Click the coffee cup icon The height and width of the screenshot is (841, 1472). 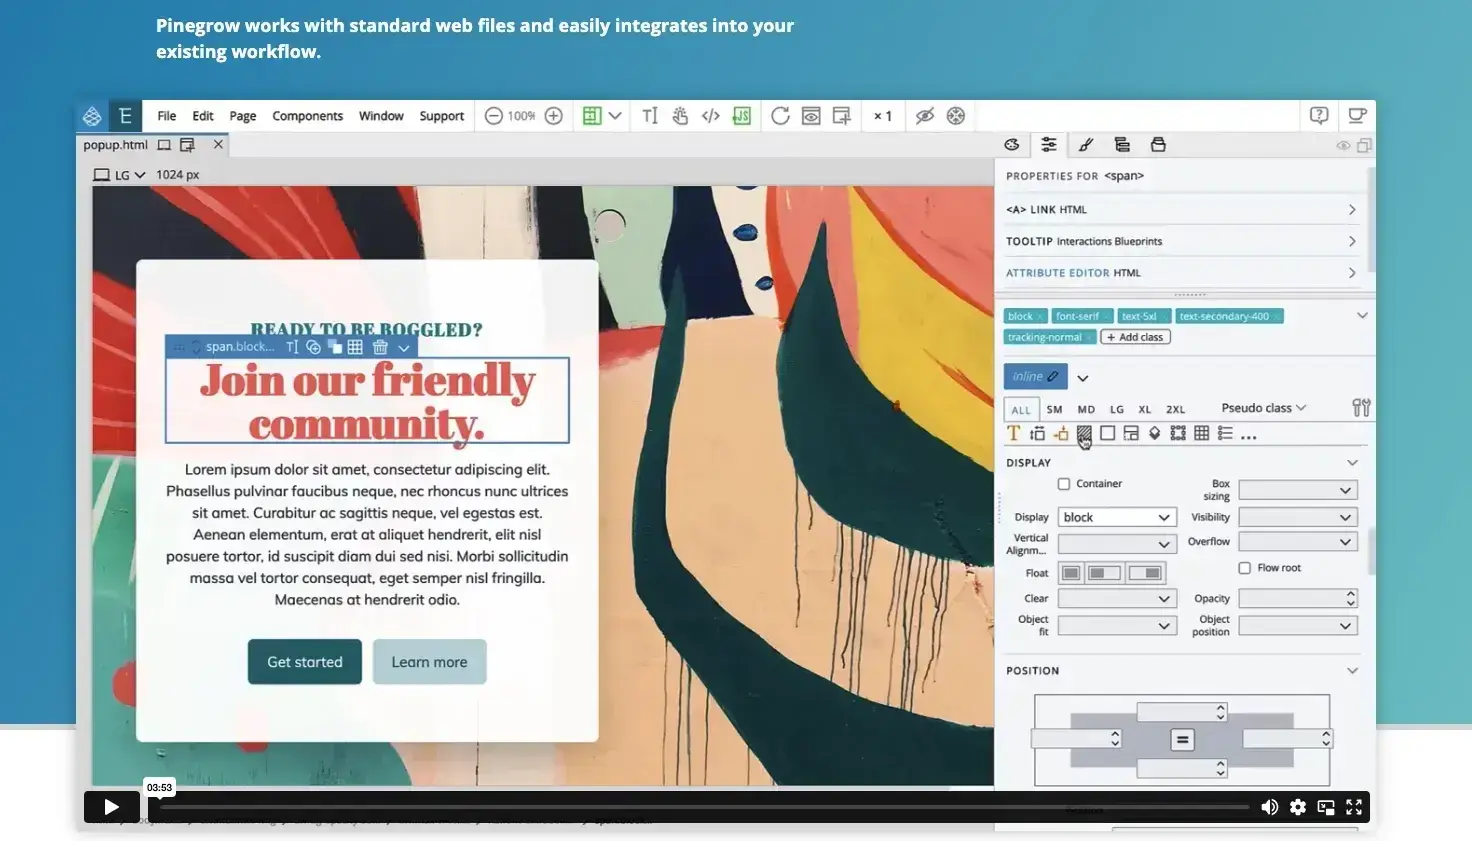coord(1357,116)
